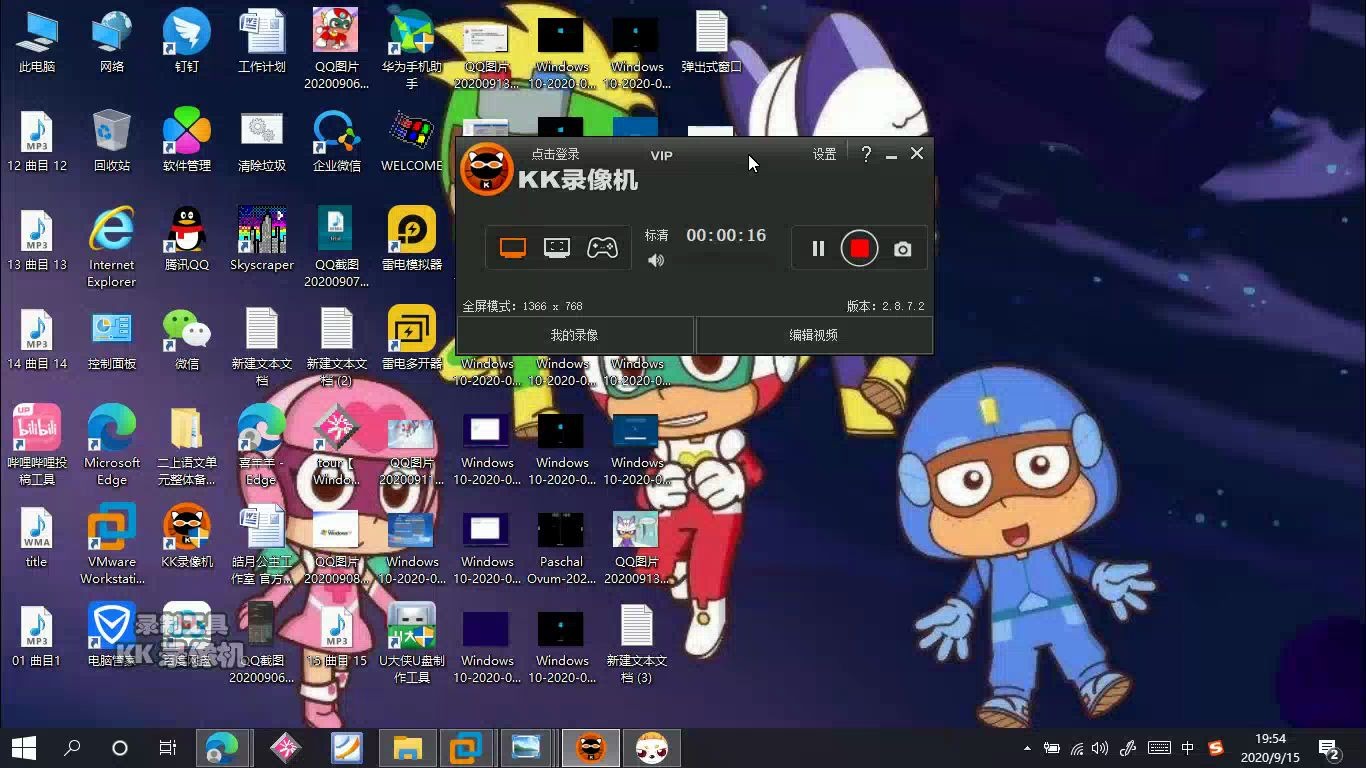The width and height of the screenshot is (1366, 768).
Task: Select region recording mode in KK录像机
Action: 557,248
